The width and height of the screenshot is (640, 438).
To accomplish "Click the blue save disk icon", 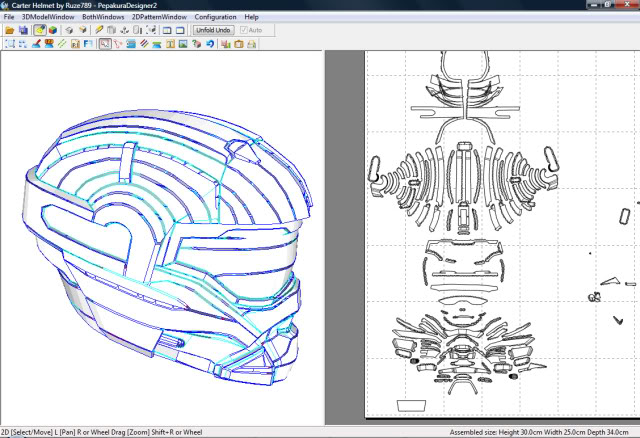I will pyautogui.click(x=23, y=30).
